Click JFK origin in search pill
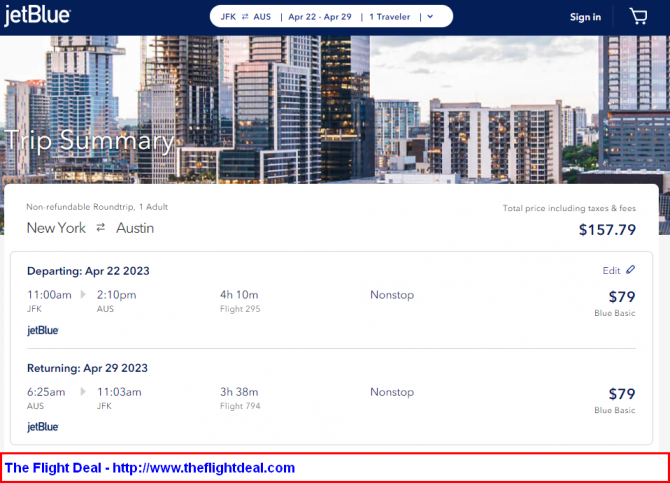 [228, 17]
